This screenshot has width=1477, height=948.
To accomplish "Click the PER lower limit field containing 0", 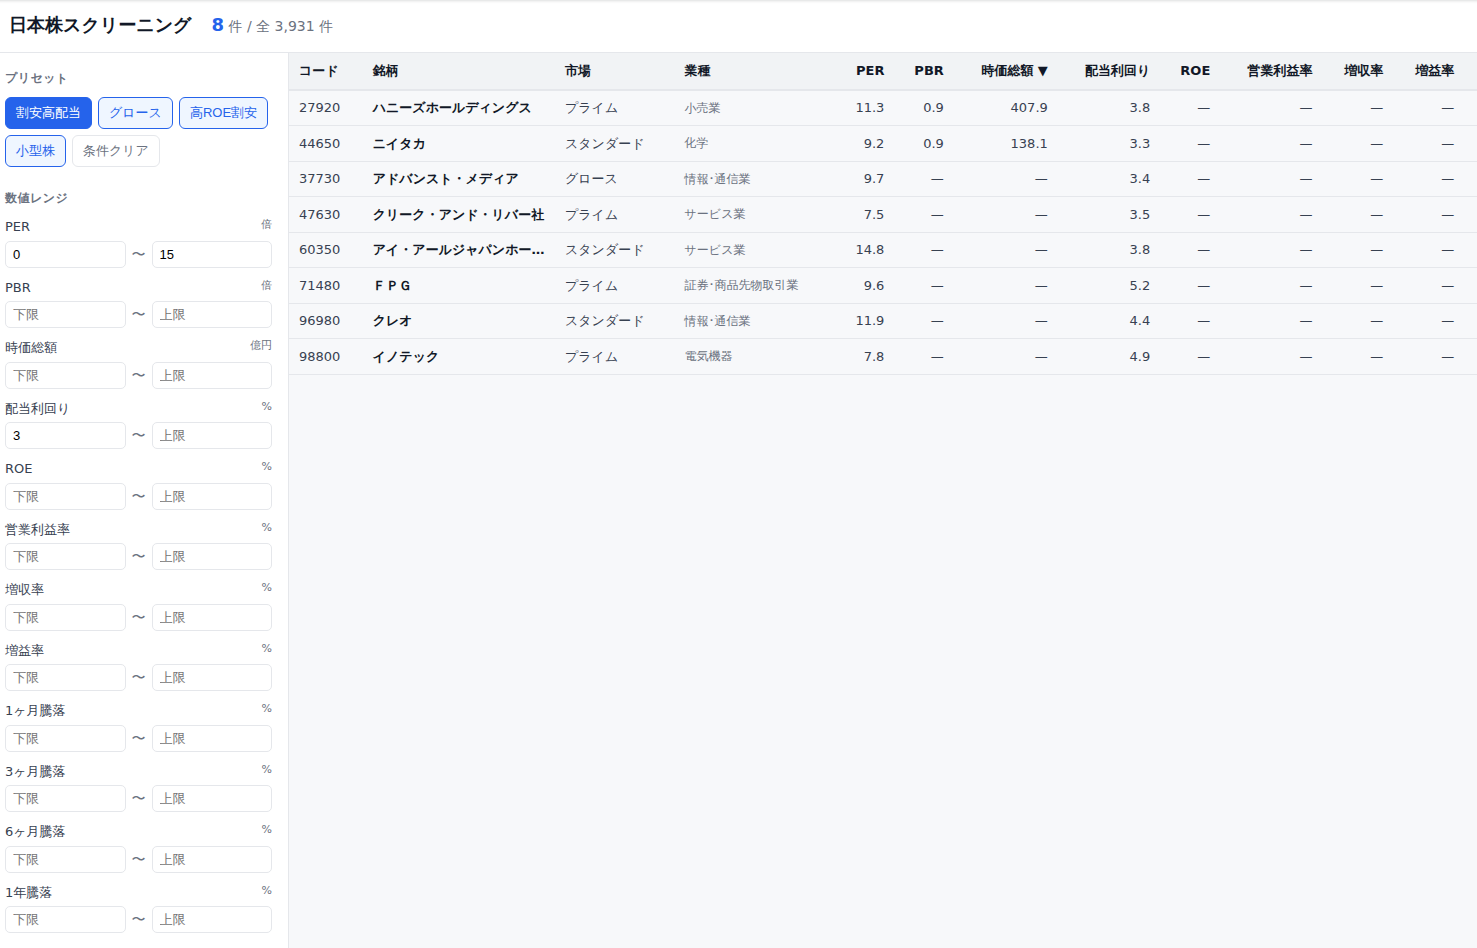I will pyautogui.click(x=65, y=254).
